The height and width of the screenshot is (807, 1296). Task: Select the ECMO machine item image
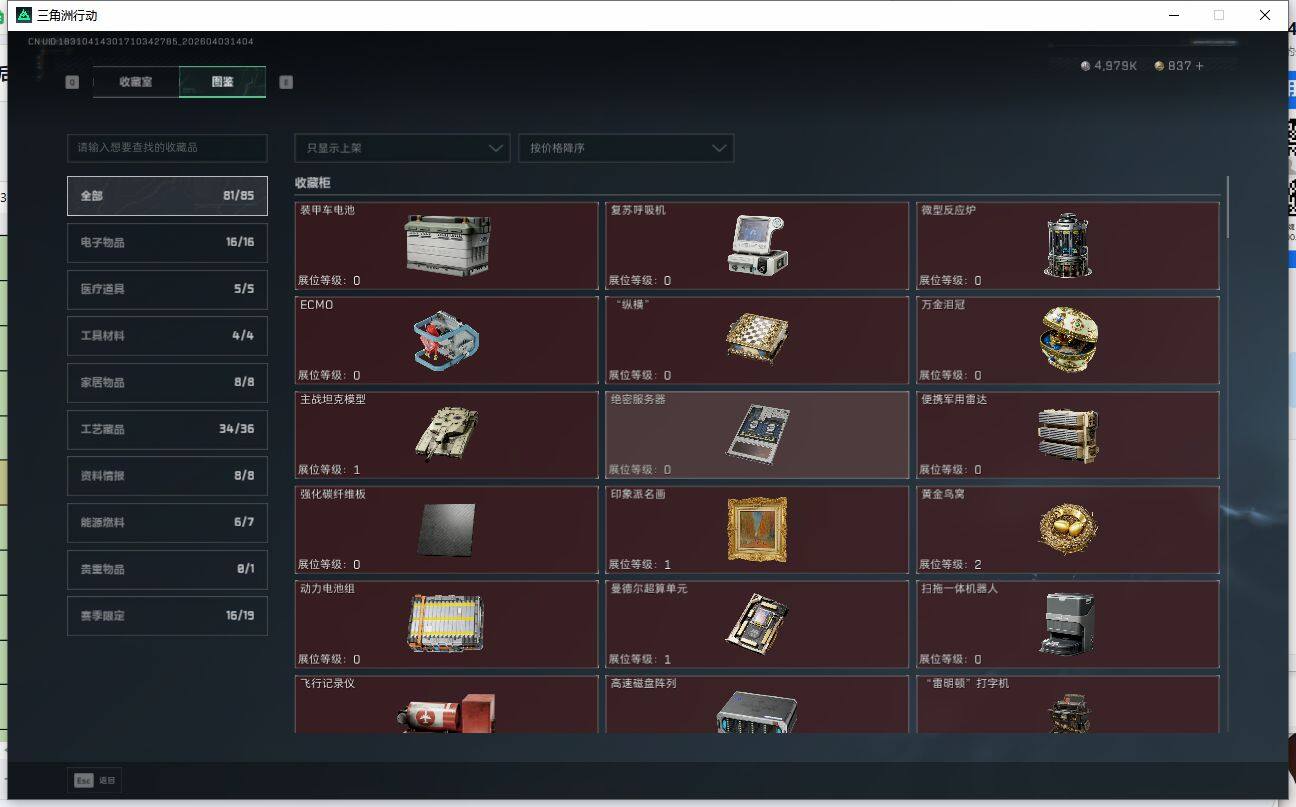[x=447, y=340]
